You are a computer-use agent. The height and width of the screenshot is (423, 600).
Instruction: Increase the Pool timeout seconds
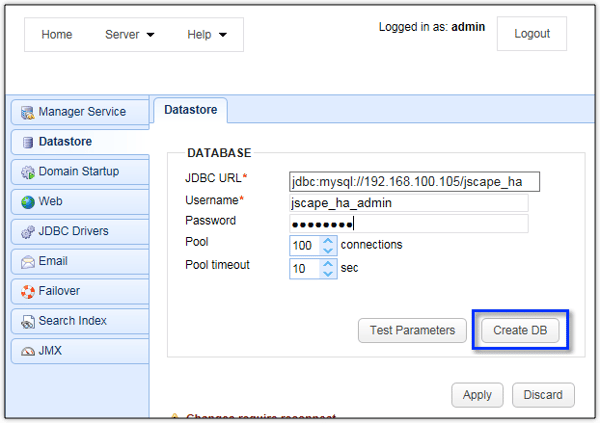328,264
